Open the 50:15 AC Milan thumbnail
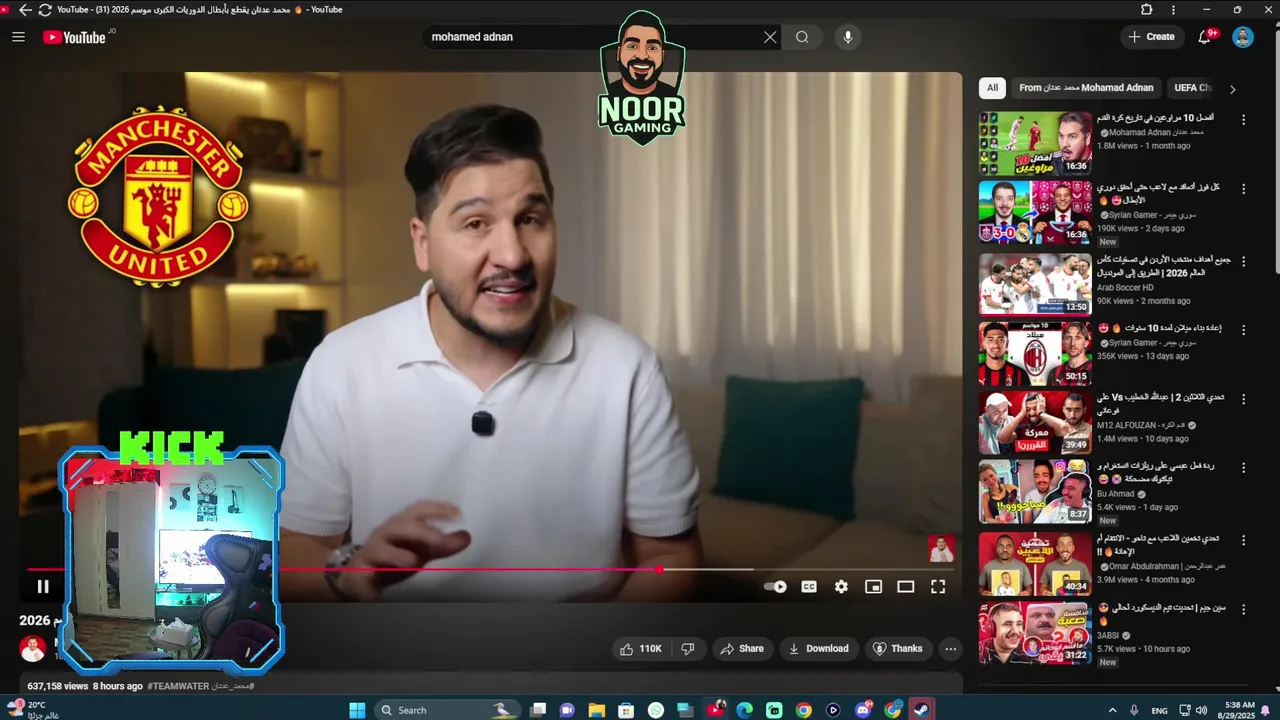Screen dimensions: 1280x720 [1035, 354]
